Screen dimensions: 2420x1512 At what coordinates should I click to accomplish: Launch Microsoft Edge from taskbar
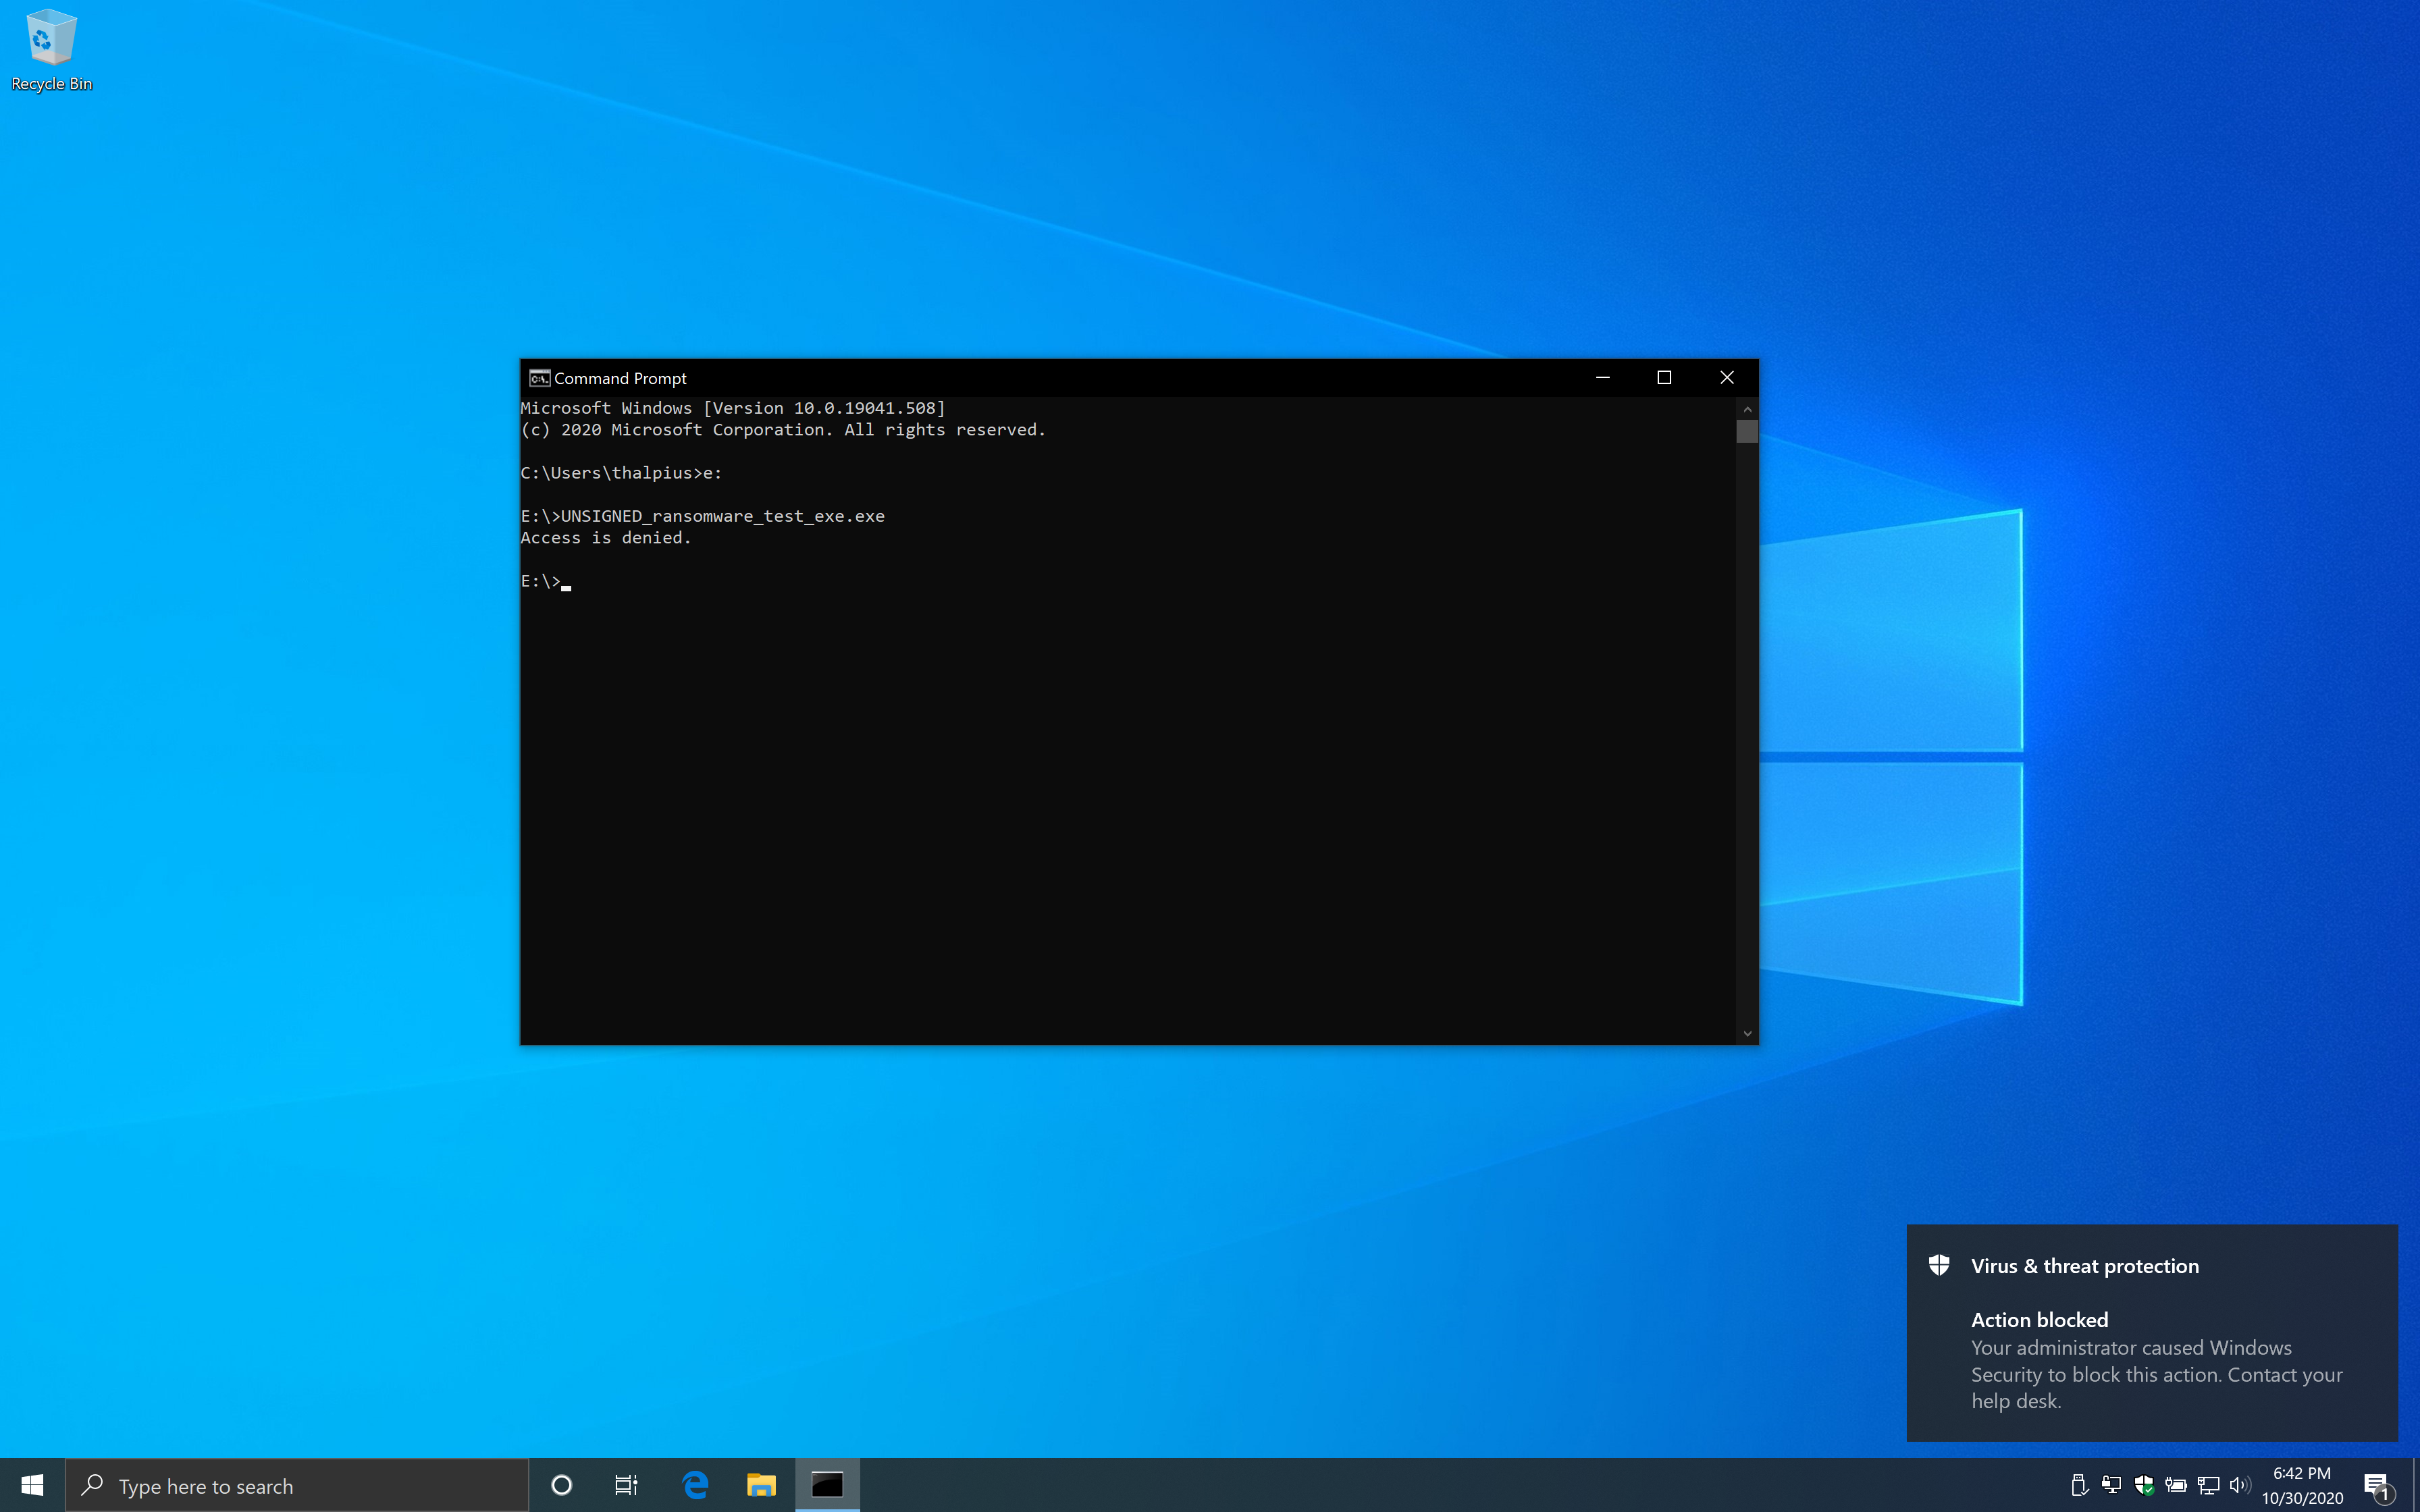tap(695, 1485)
